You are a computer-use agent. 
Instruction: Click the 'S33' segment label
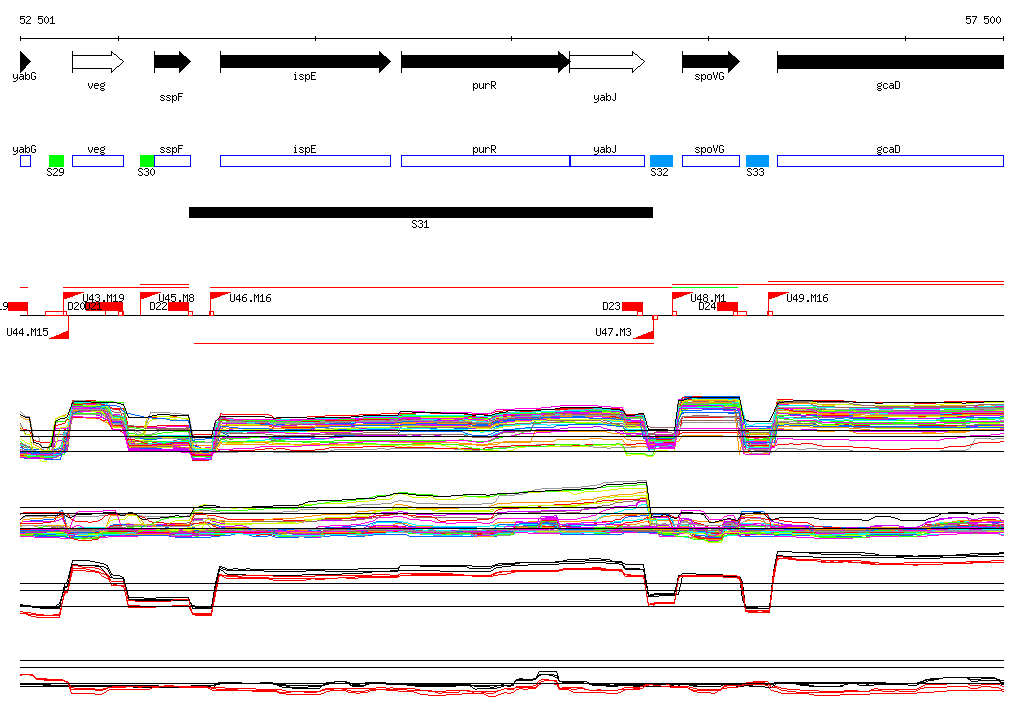(755, 172)
